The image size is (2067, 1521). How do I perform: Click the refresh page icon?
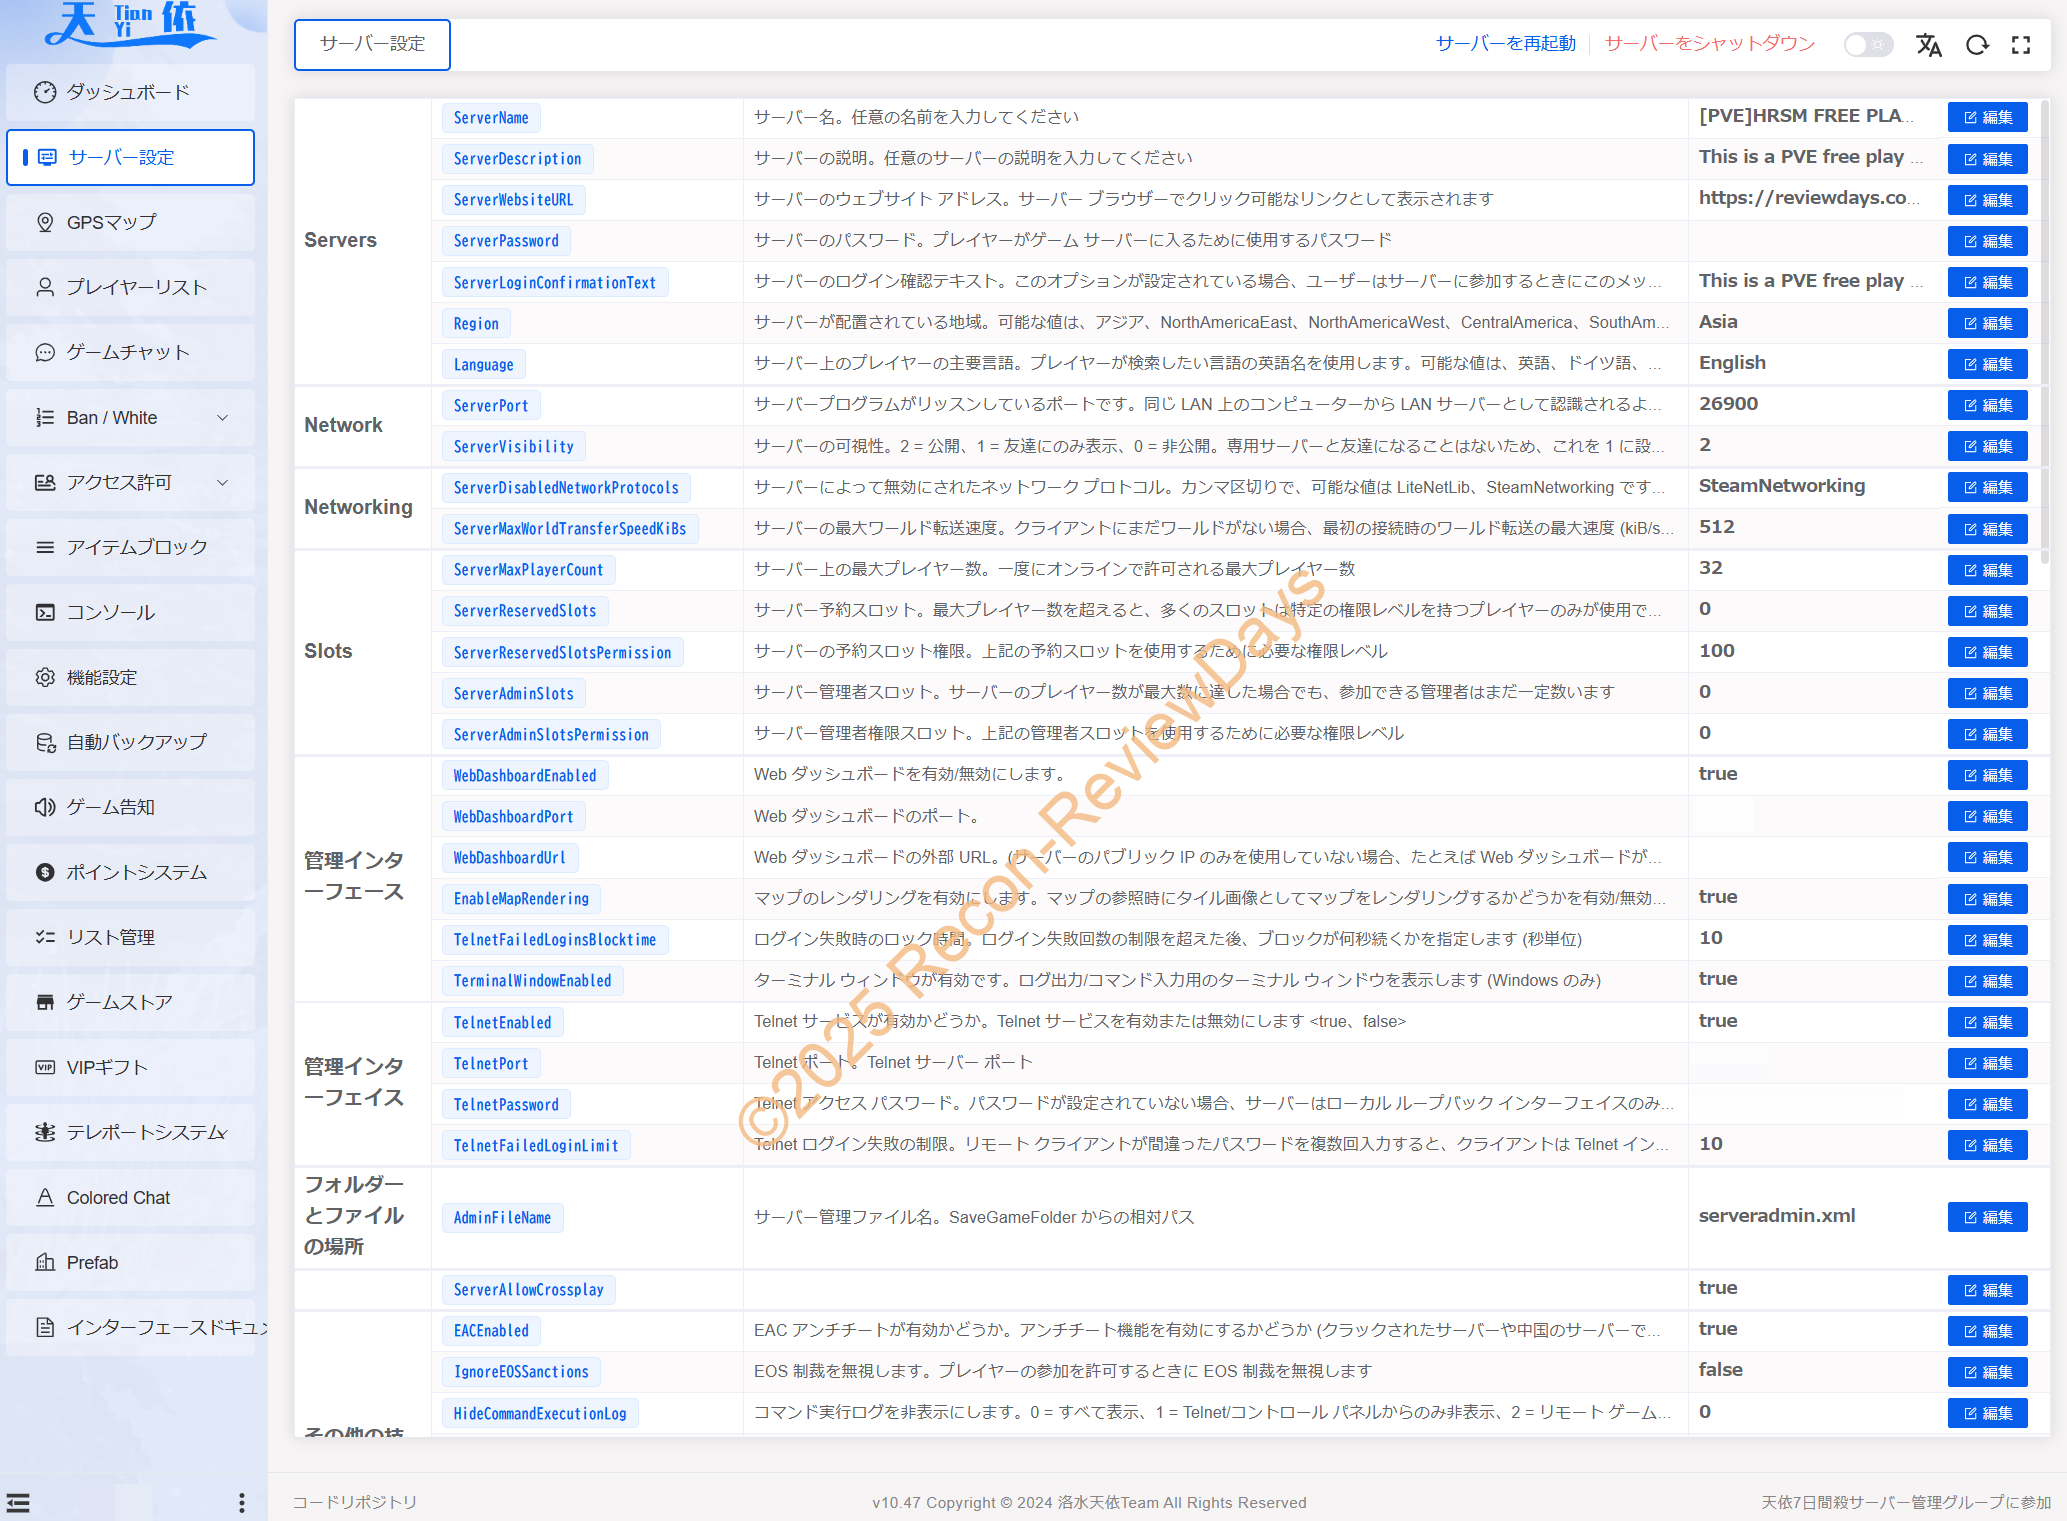pyautogui.click(x=1977, y=45)
